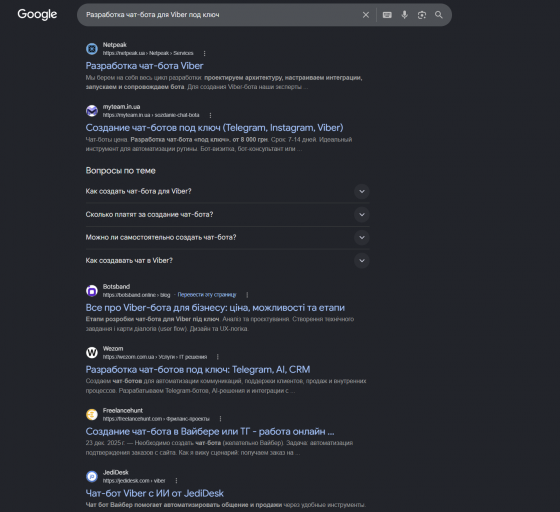Click the myteam.in.ua favicon
This screenshot has width=560, height=512.
point(92,111)
